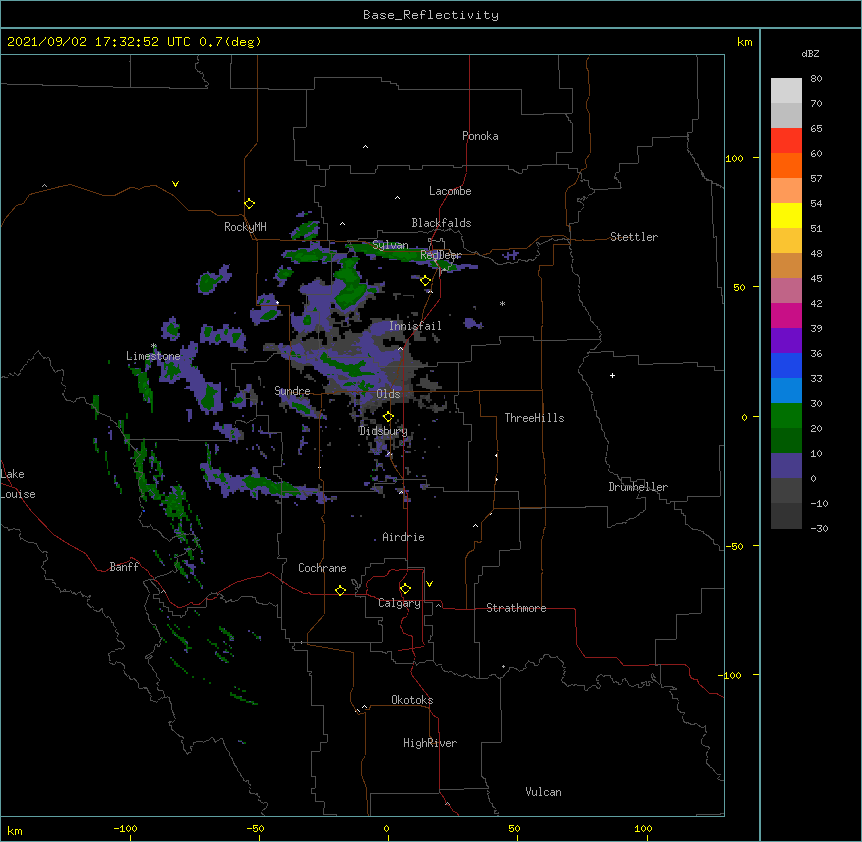The width and height of the screenshot is (862, 842).
Task: Select the Didsbury town label
Action: click(383, 431)
